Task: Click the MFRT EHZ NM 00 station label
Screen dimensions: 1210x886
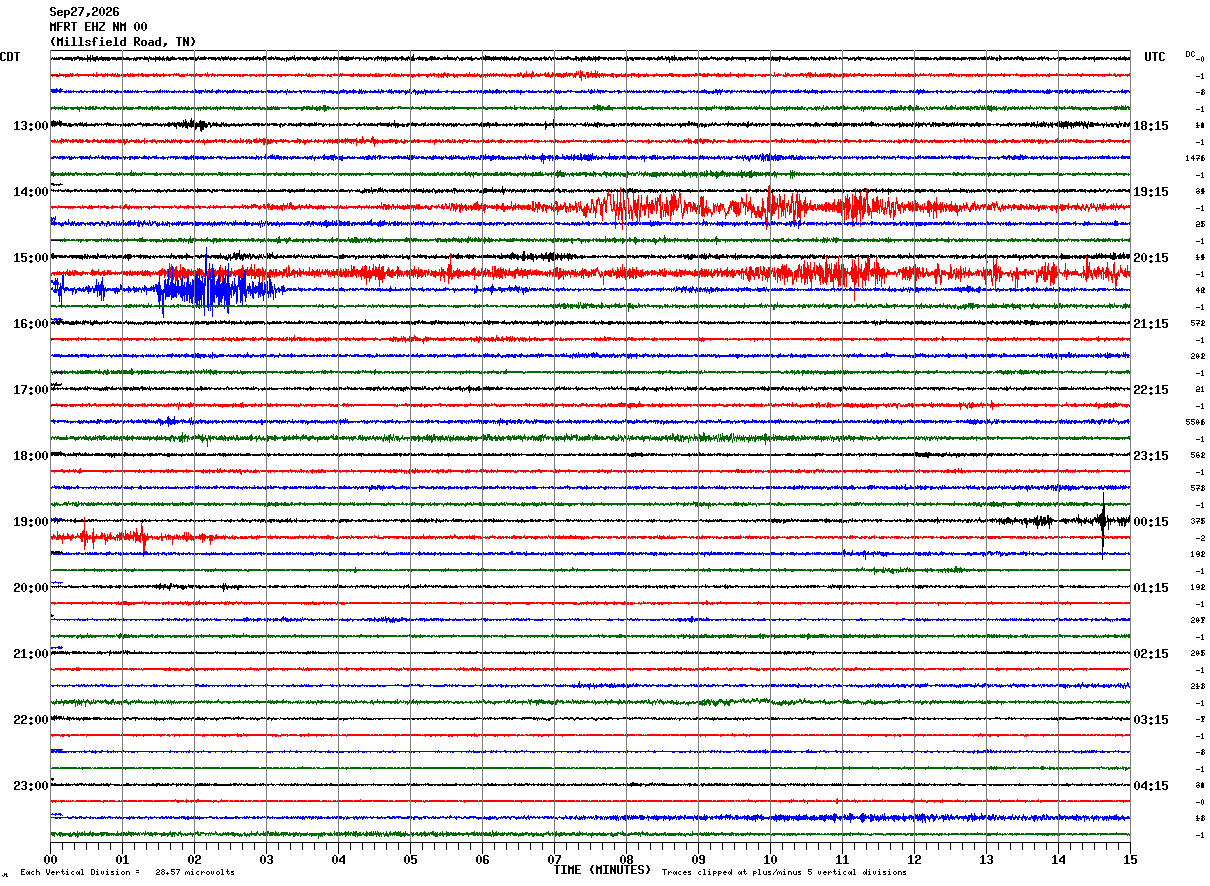Action: (x=98, y=27)
